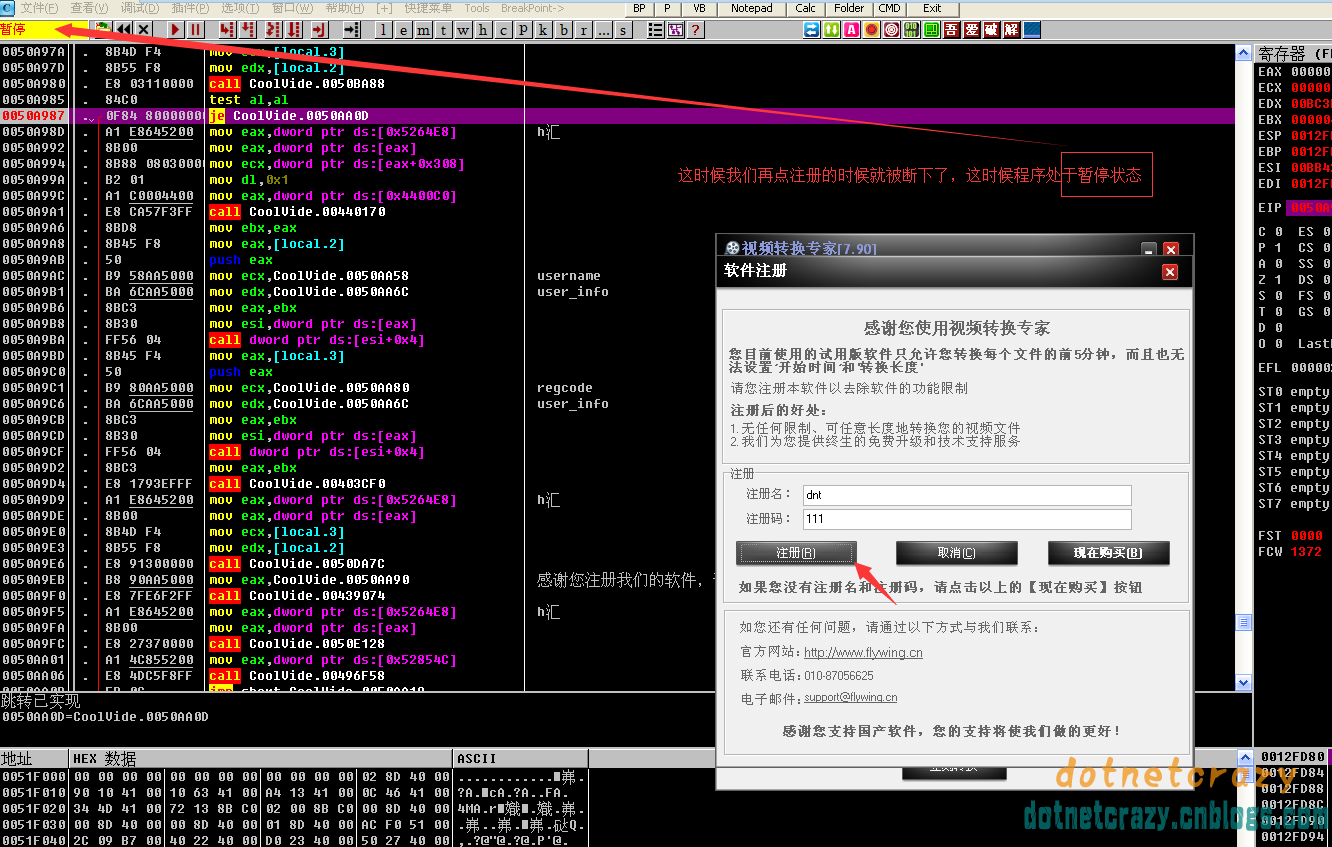The height and width of the screenshot is (847, 1332).
Task: Click the 注册码 input field
Action: pyautogui.click(x=967, y=519)
